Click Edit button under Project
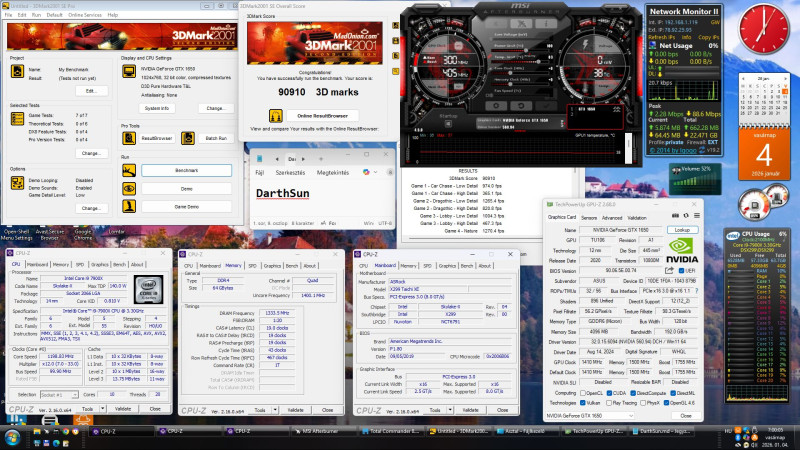This screenshot has width=800, height=450. 91,91
